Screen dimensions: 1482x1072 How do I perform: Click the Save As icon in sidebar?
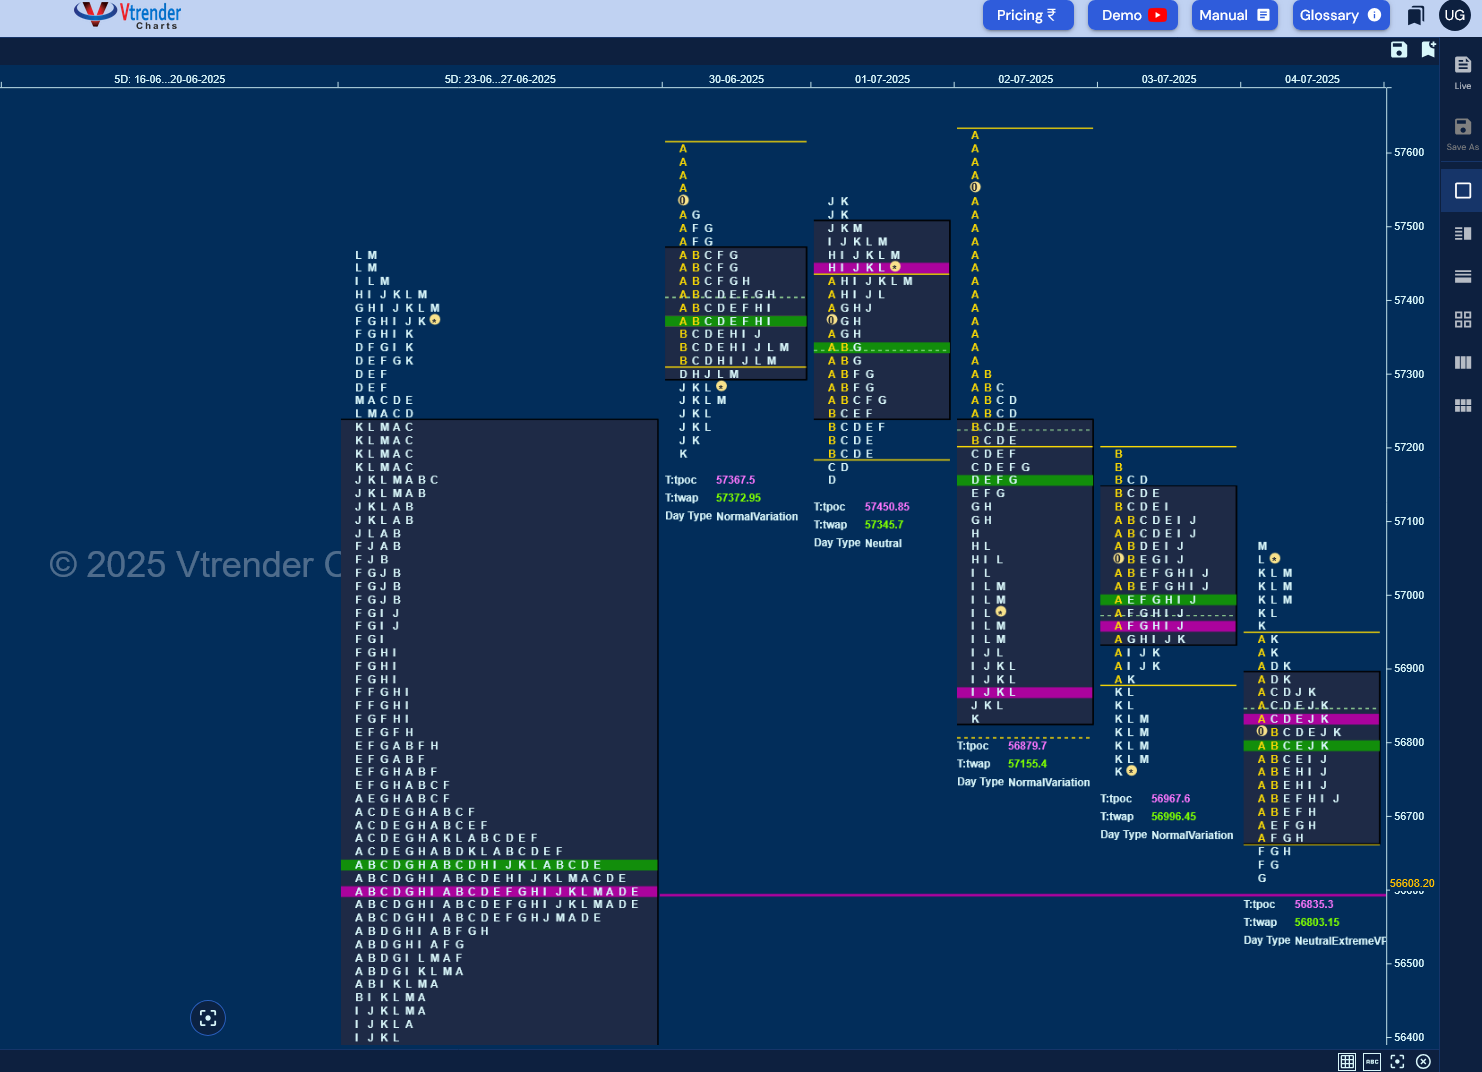point(1462,133)
